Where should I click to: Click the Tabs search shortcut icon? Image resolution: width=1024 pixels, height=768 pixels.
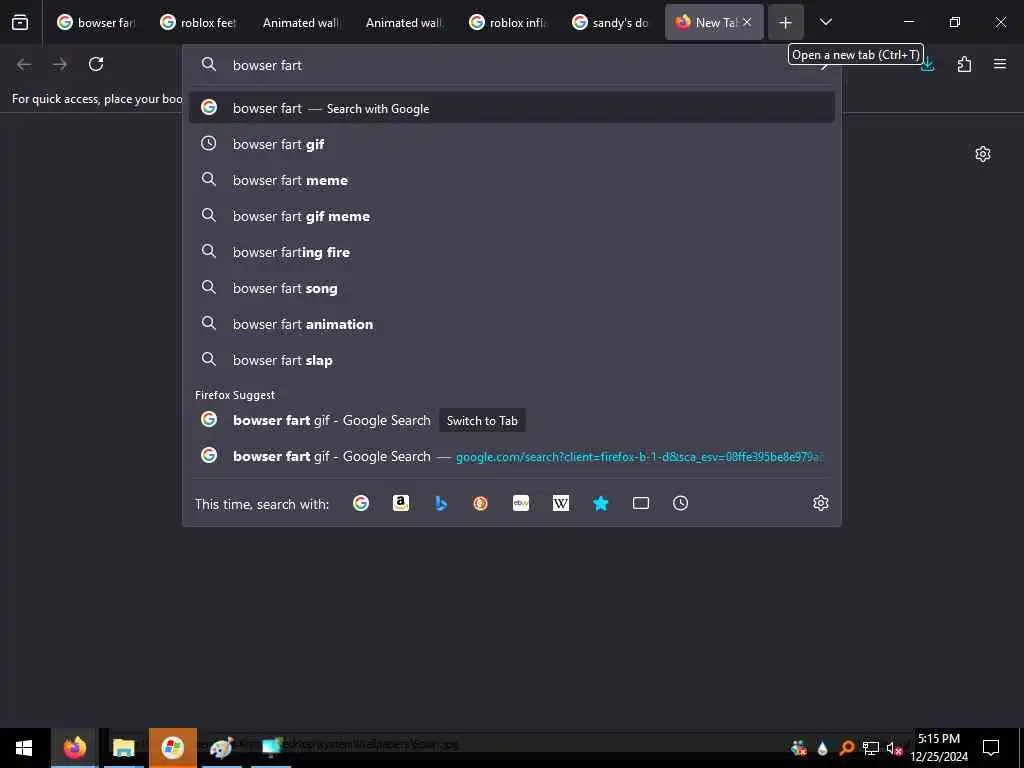coord(641,503)
